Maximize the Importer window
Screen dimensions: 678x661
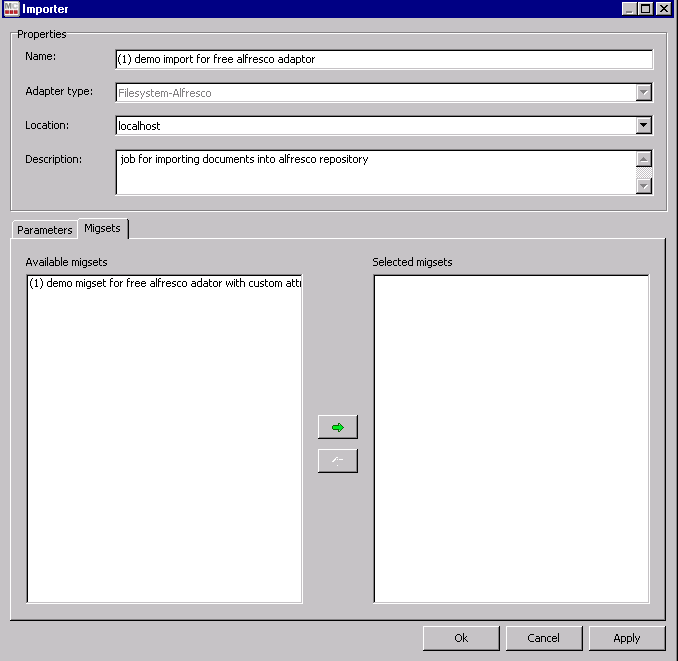click(646, 9)
